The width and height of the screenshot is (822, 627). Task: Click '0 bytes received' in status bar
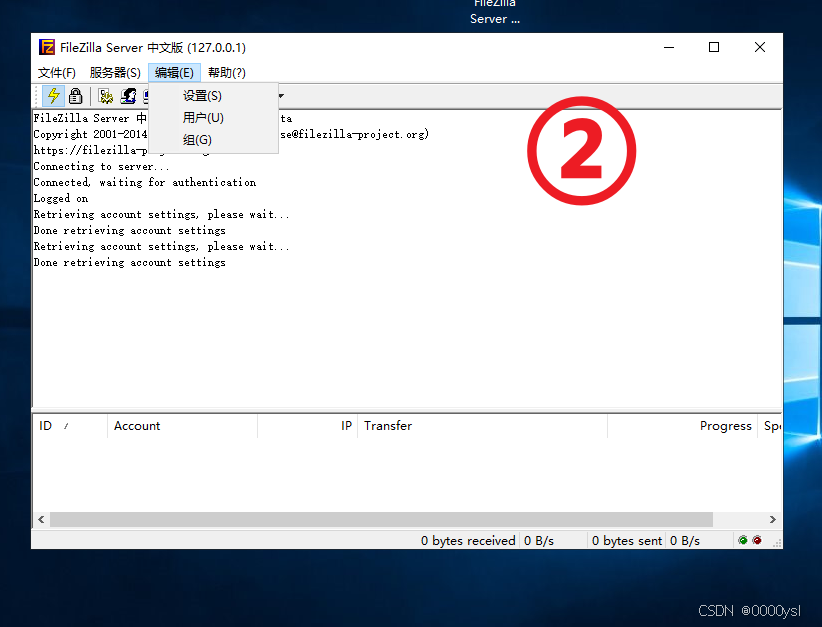click(468, 540)
